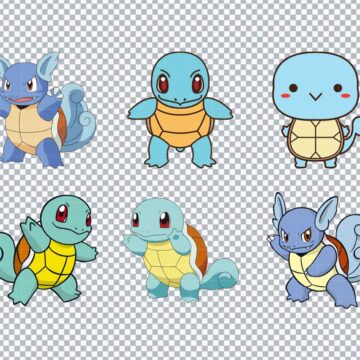Select the teal Squirtle with bright yellow belly
Viewport: 360px width, 360px height.
[x=48, y=250]
